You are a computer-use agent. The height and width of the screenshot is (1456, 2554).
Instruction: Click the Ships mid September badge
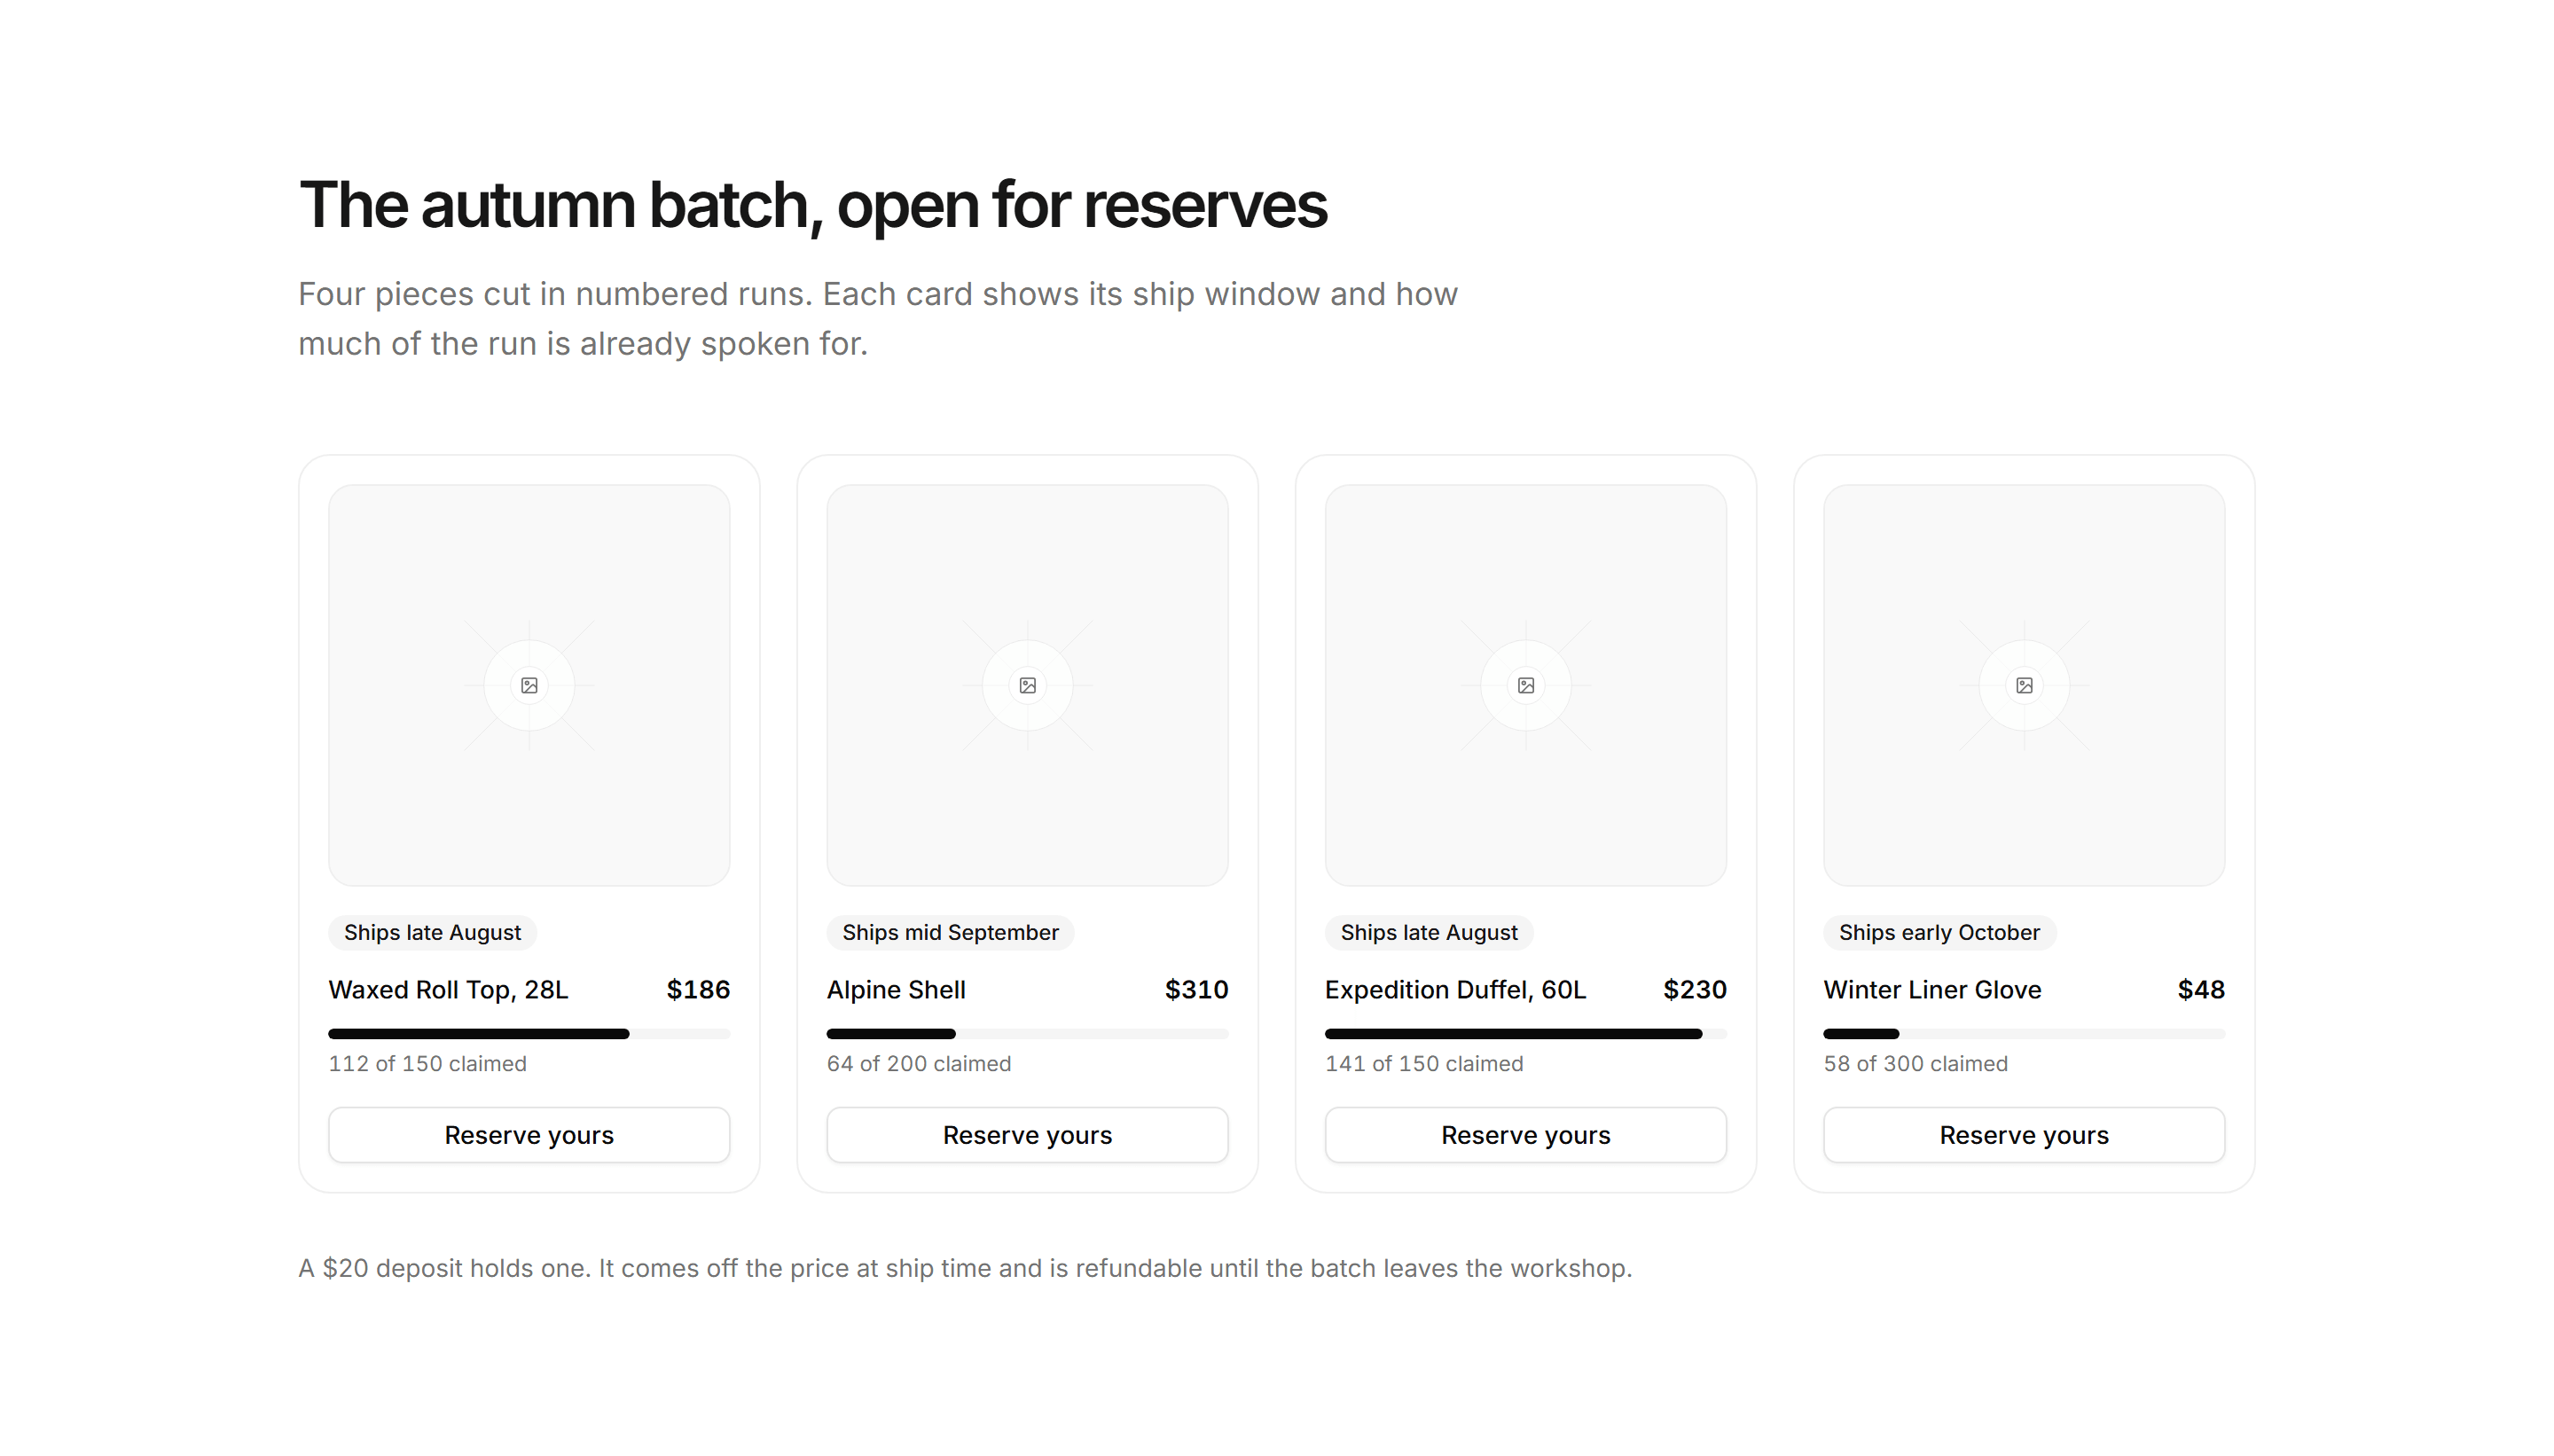coord(950,932)
